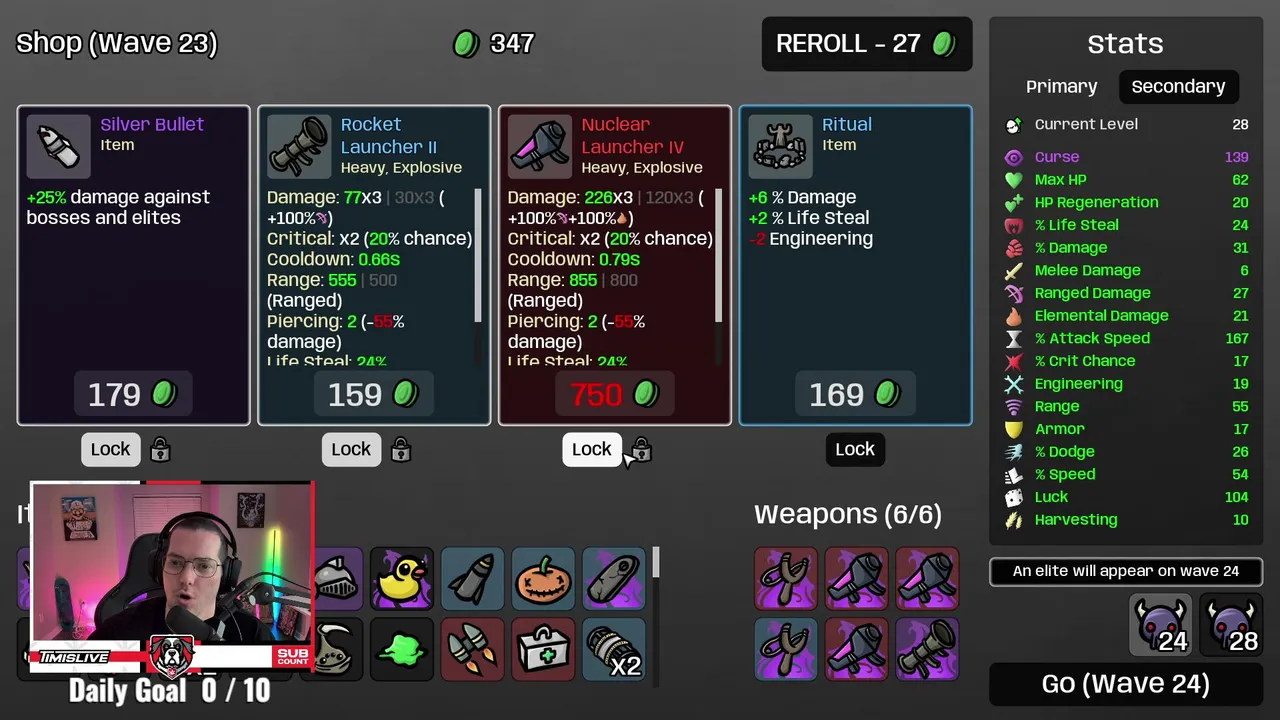Click the wave 24 elite skull icon
Viewport: 1280px width, 720px height.
(1160, 624)
